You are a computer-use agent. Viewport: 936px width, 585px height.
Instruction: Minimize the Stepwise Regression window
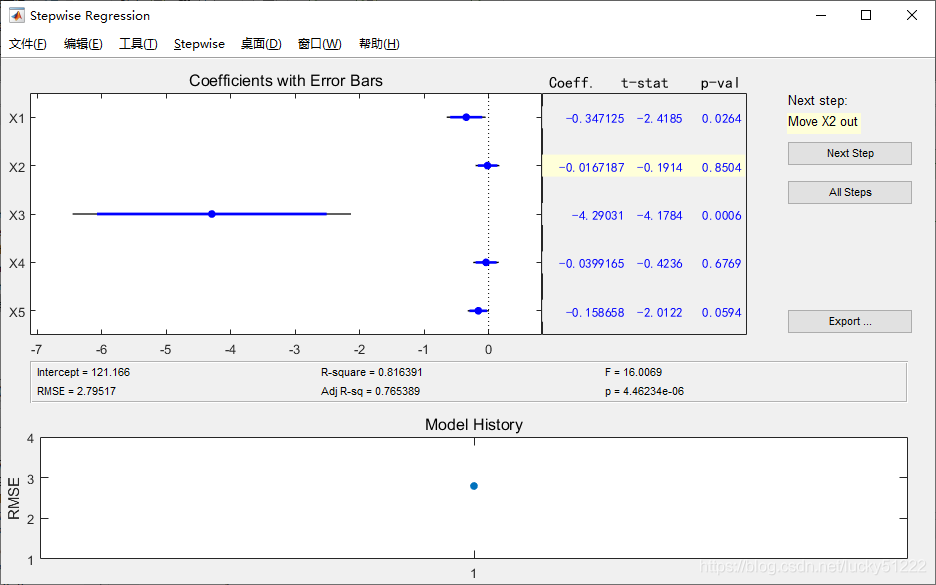pos(821,16)
